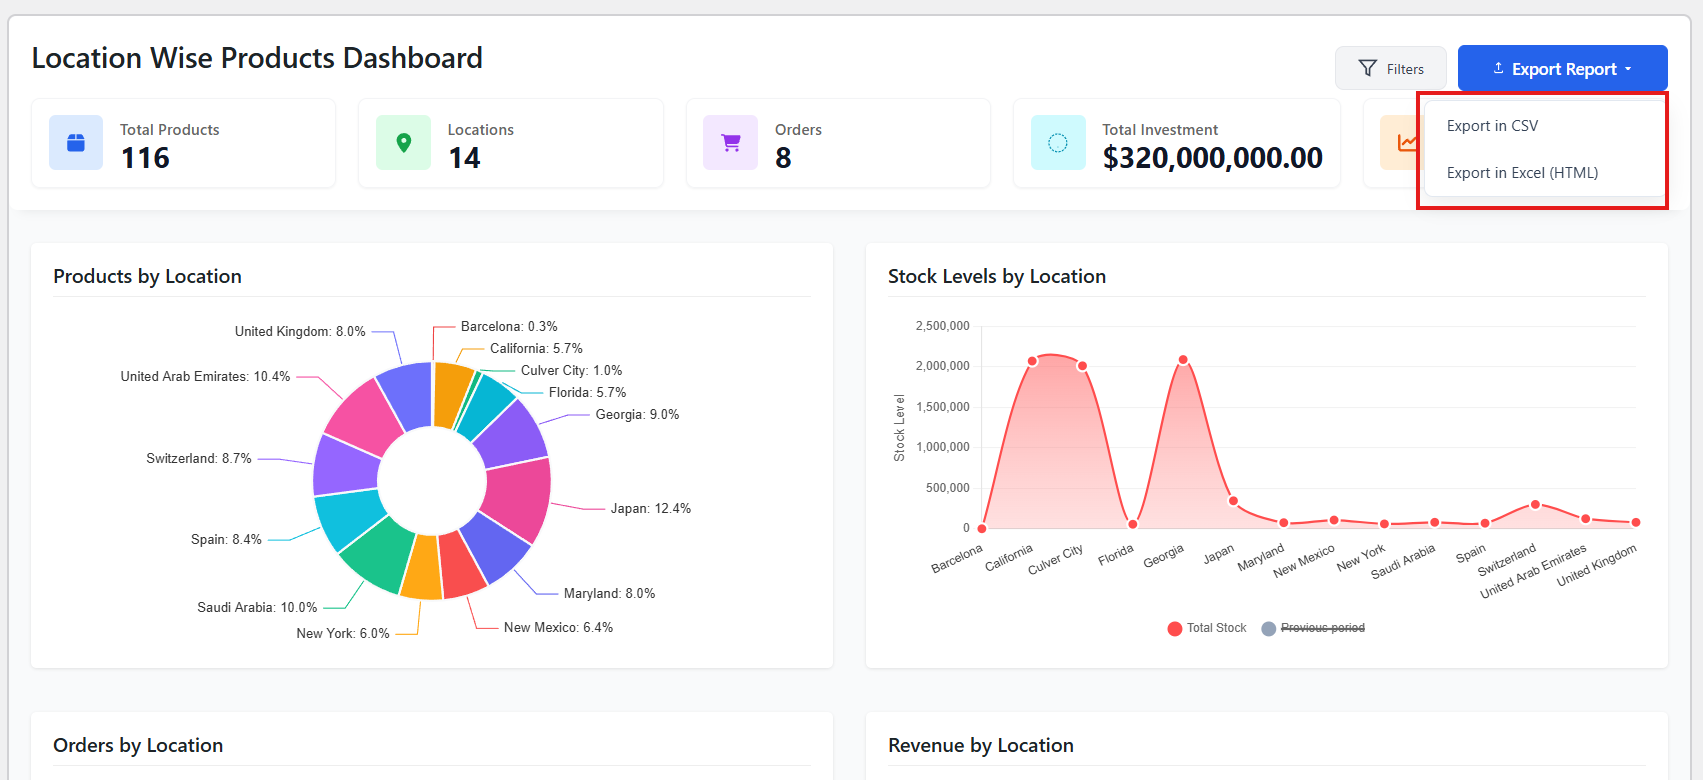
Task: Click the Orders shopping cart icon
Action: (731, 143)
